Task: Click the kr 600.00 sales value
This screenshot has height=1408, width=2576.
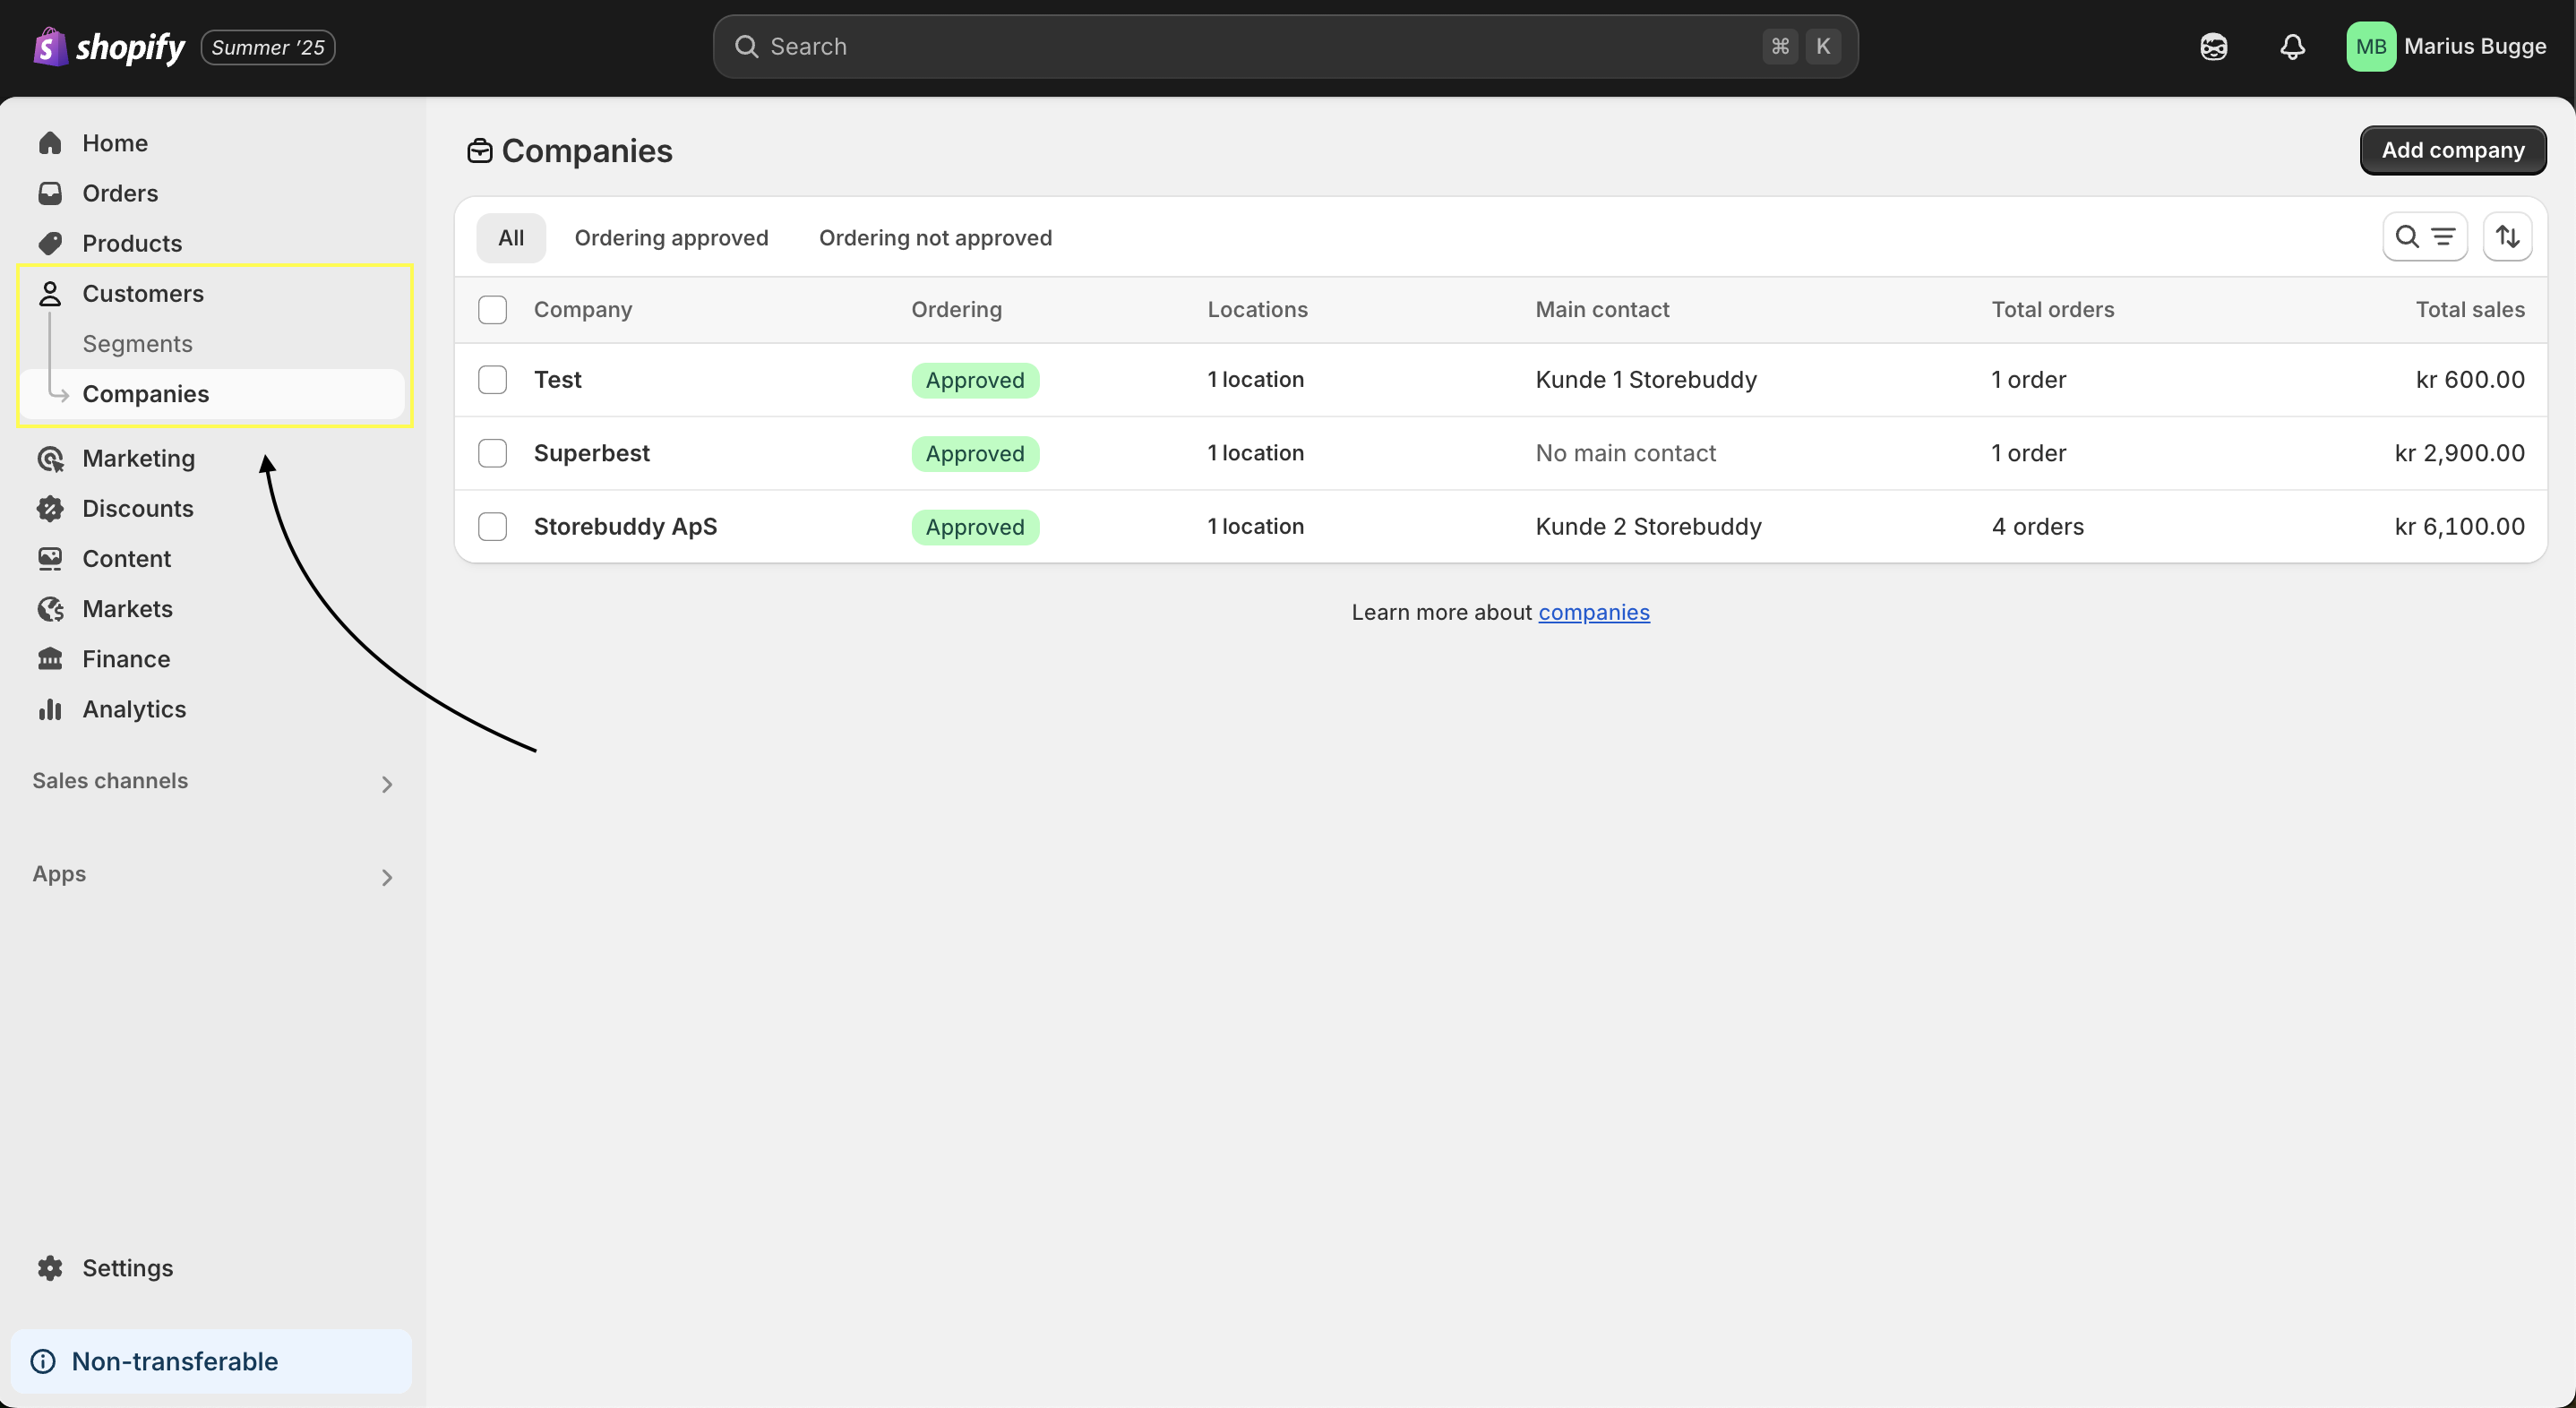Action: click(2470, 380)
